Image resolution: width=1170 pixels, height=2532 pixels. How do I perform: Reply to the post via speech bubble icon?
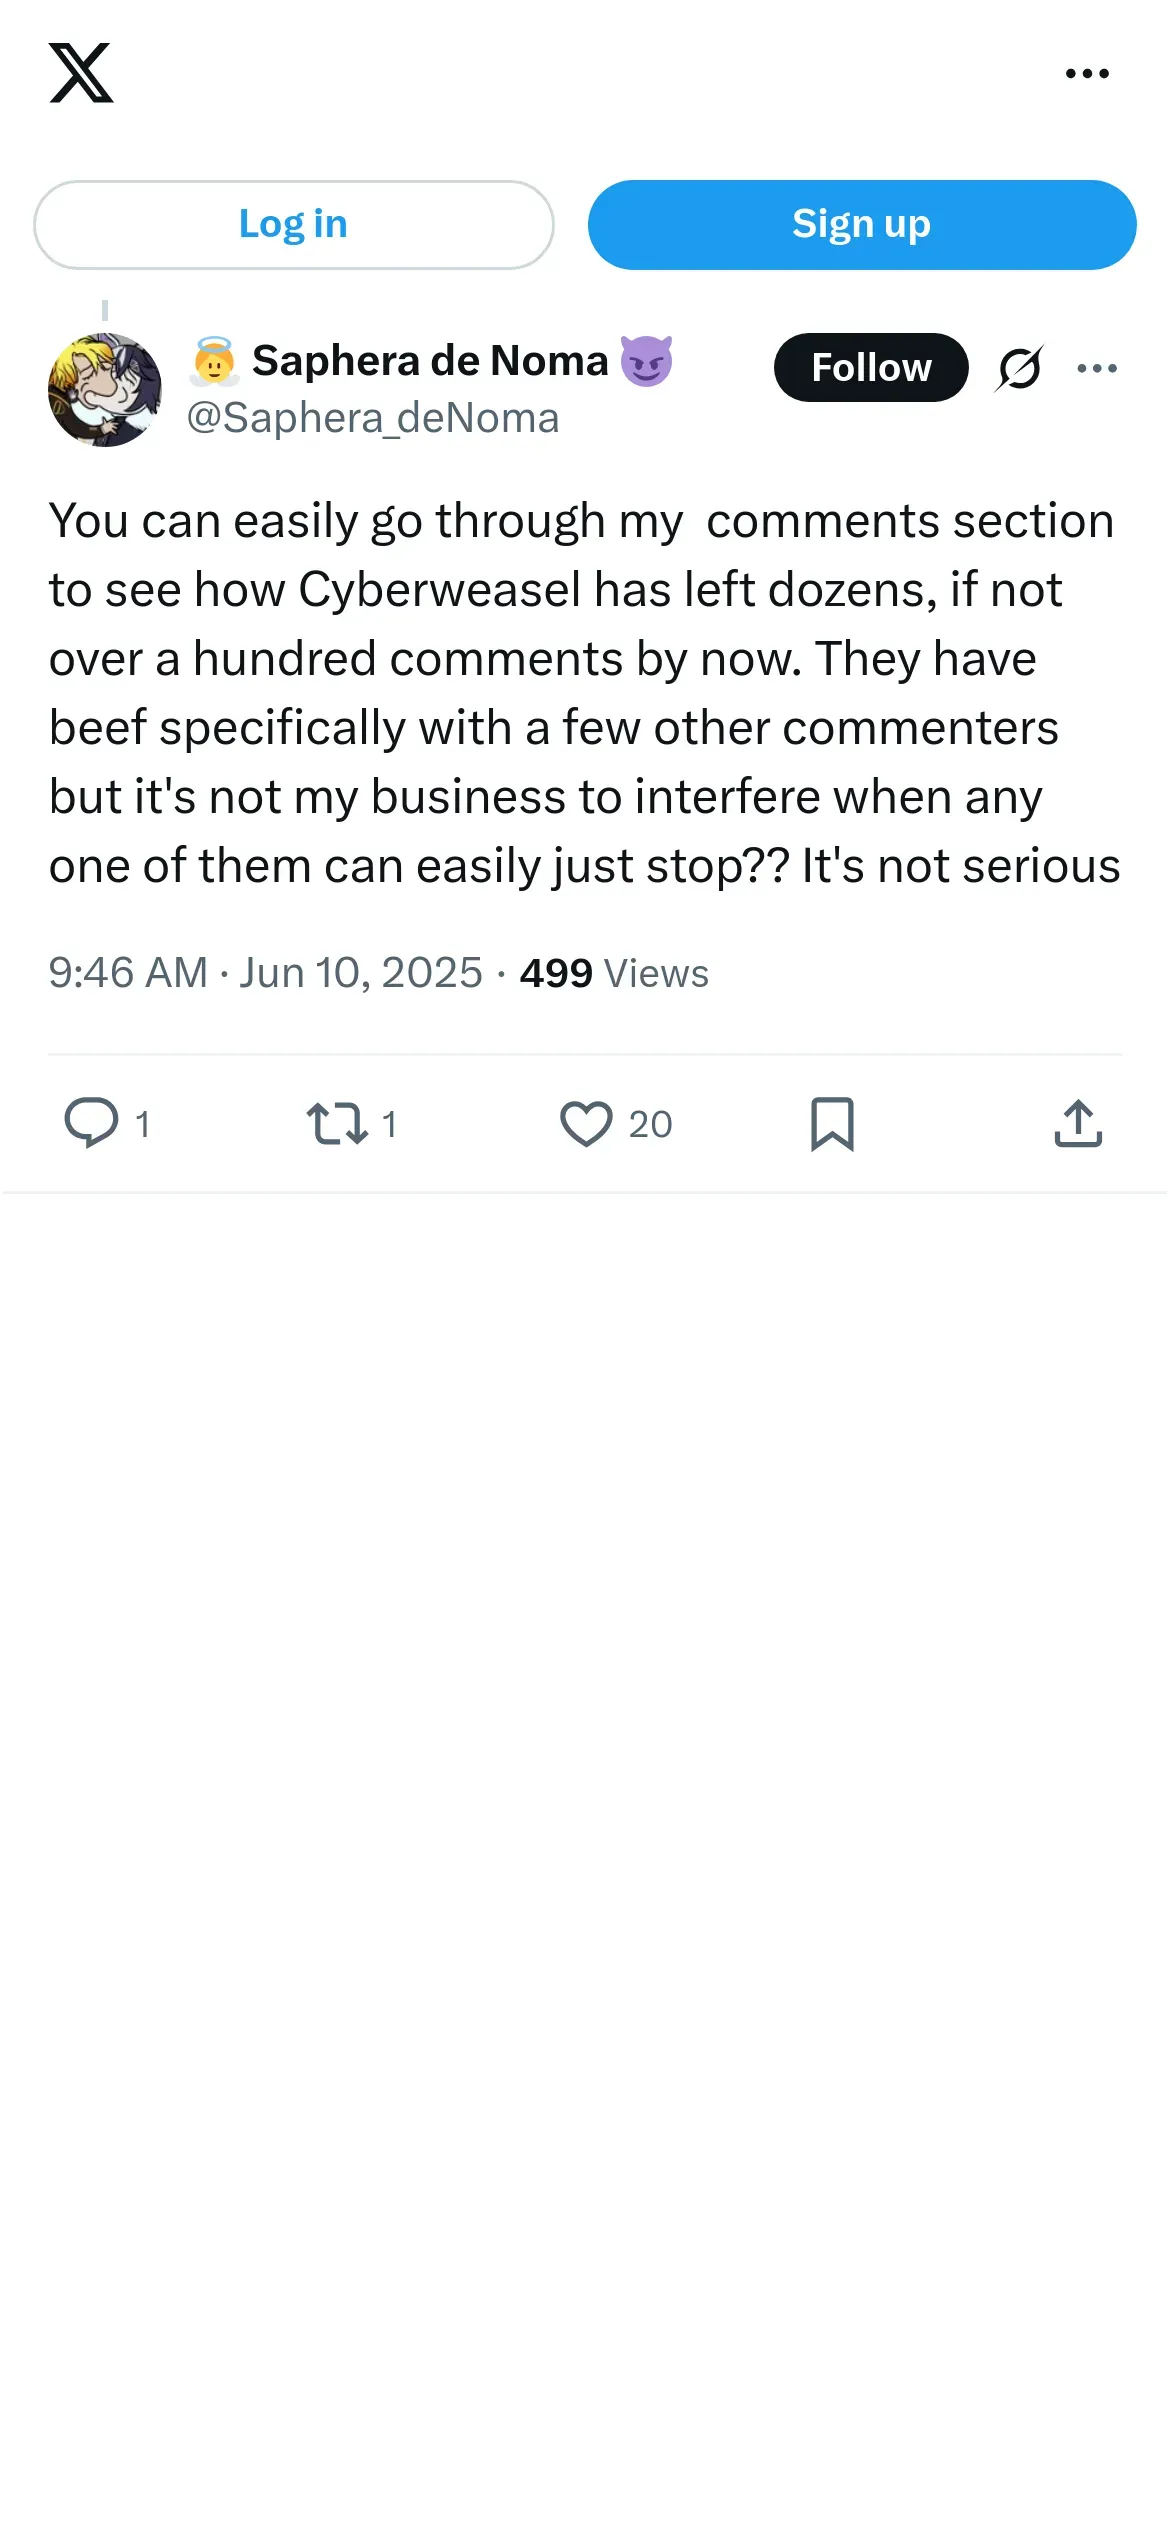(92, 1123)
